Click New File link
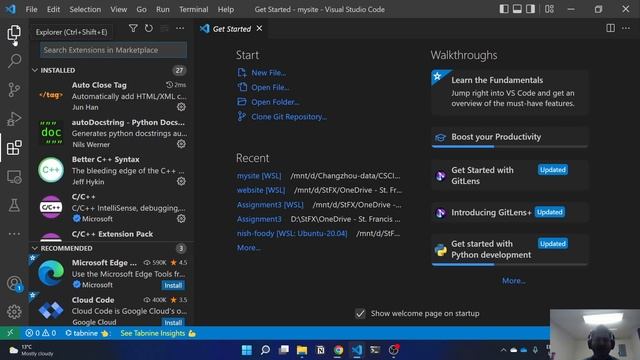The height and width of the screenshot is (360, 640). [x=268, y=73]
